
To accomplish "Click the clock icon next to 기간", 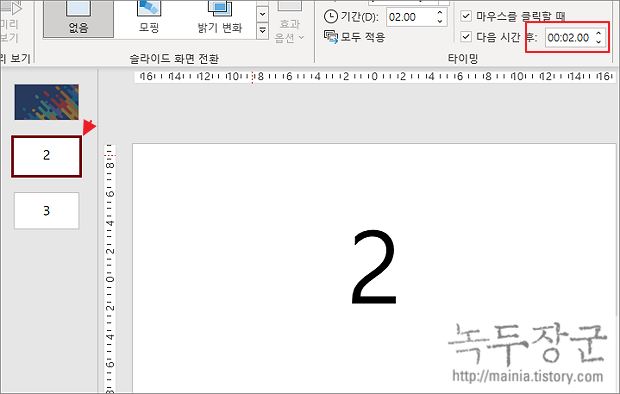I will click(x=331, y=17).
